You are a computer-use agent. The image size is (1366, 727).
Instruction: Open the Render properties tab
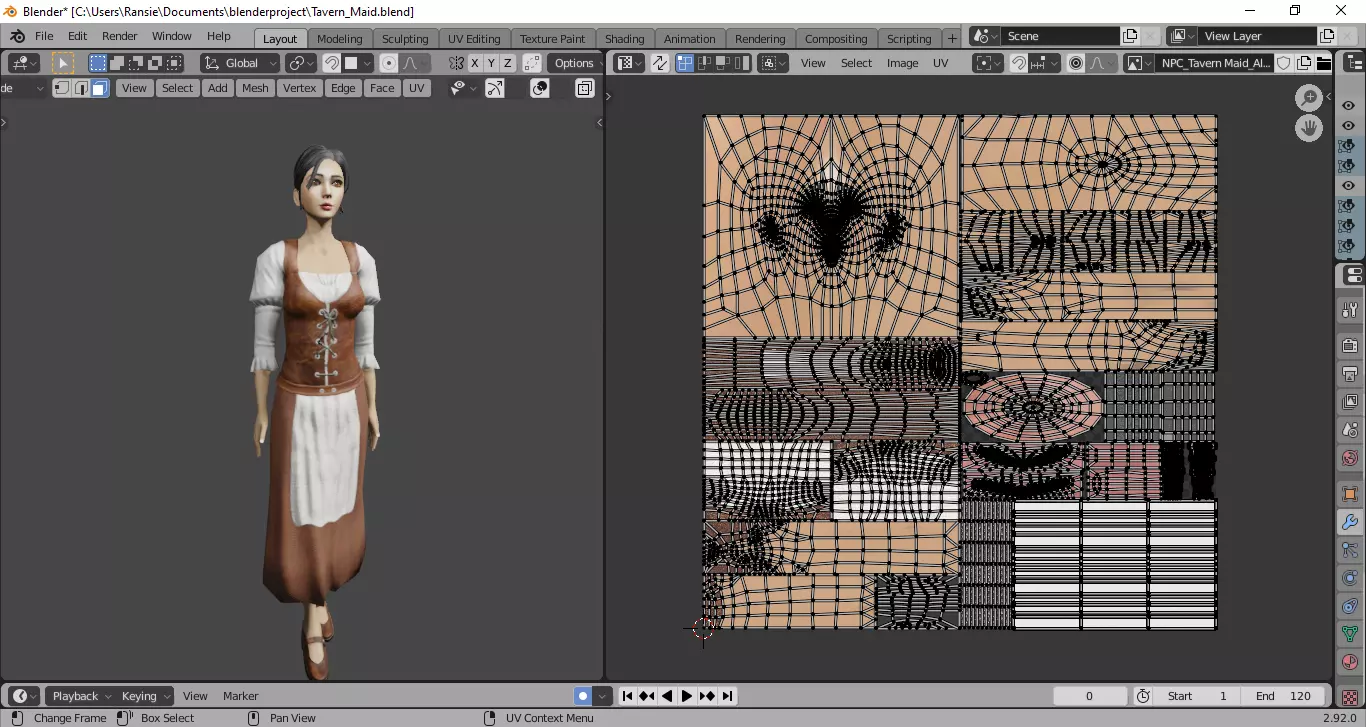click(1349, 347)
